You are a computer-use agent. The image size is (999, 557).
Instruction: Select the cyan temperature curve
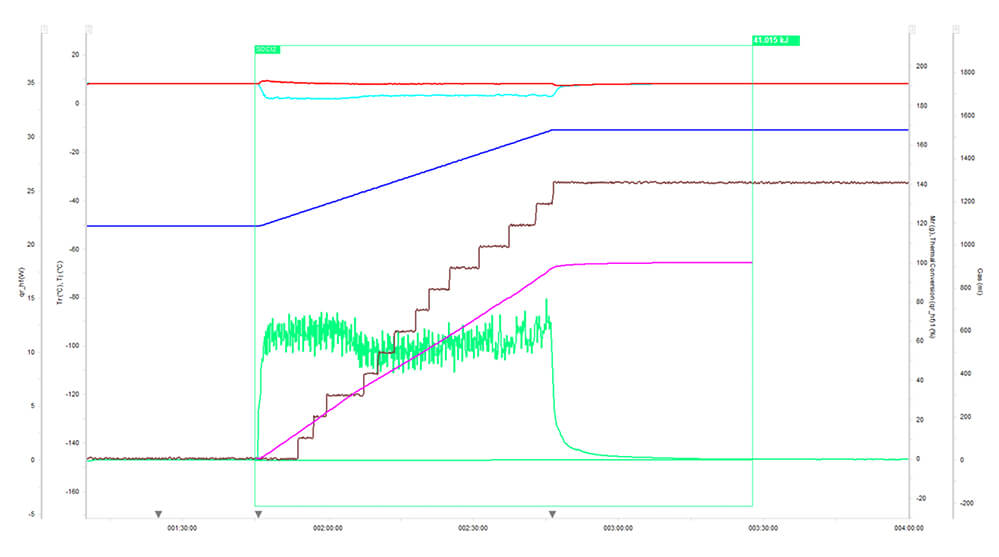[x=400, y=96]
